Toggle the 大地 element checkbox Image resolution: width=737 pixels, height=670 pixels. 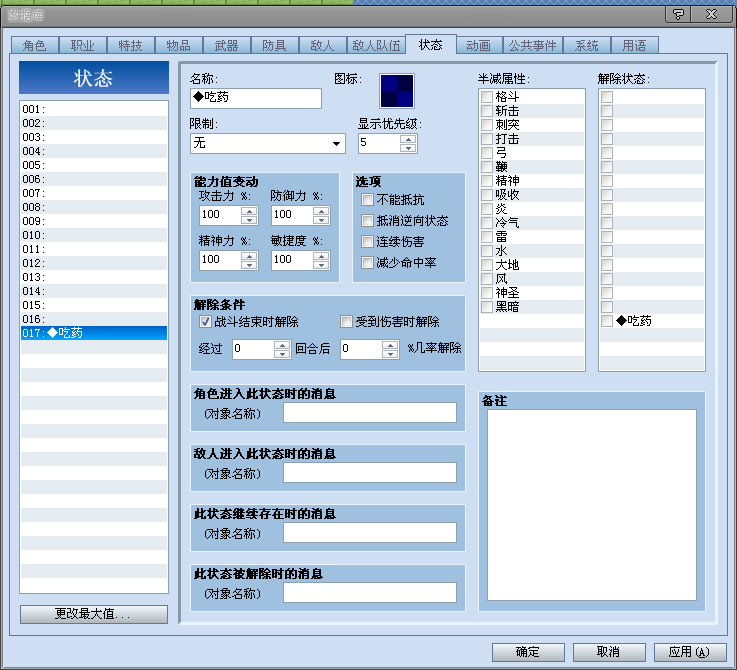tap(487, 265)
